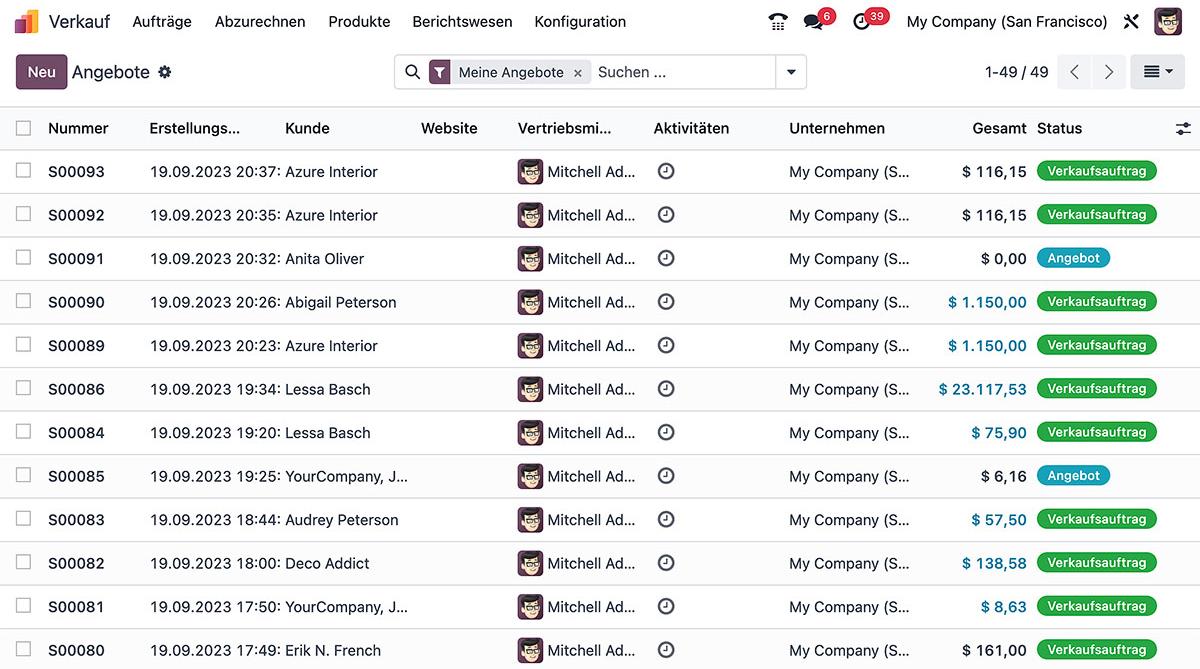Open the Berichtswesen menu
Image resolution: width=1200 pixels, height=669 pixels.
pyautogui.click(x=462, y=22)
